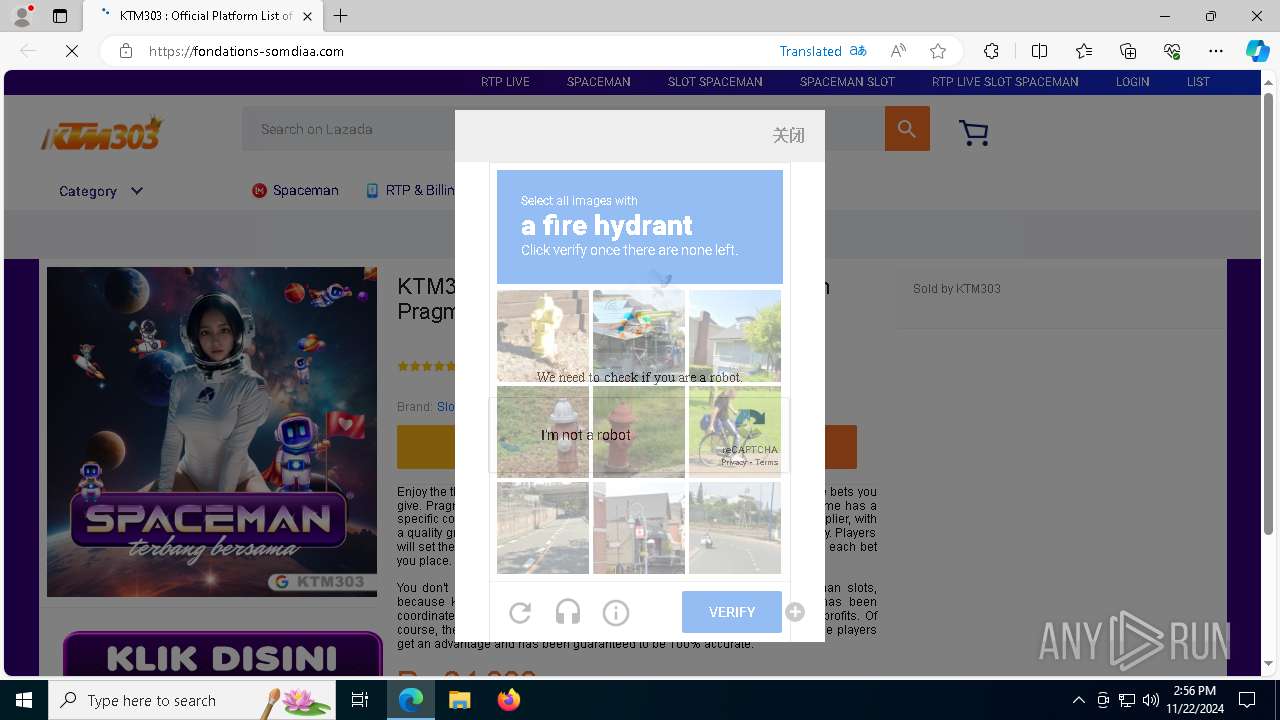The width and height of the screenshot is (1280, 720).
Task: Open Task View on taskbar
Action: 360,700
